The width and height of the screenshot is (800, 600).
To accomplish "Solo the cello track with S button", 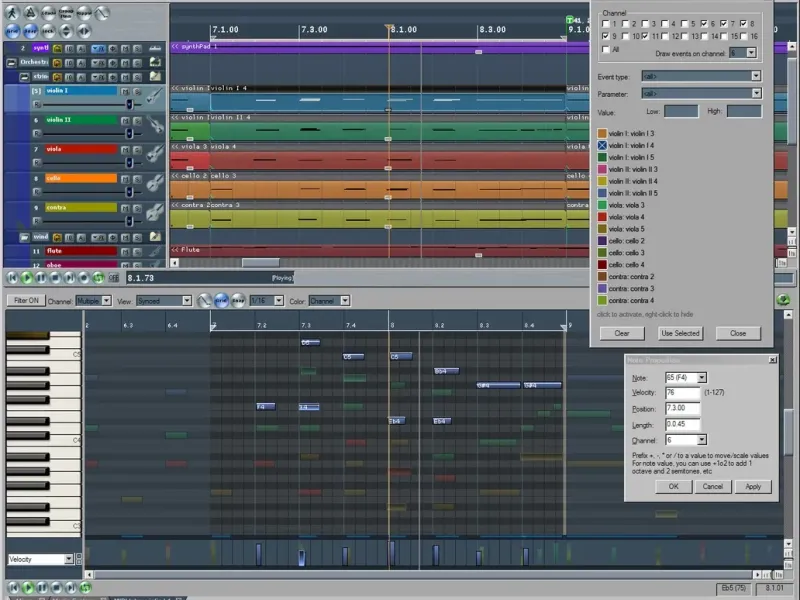I will tap(137, 178).
